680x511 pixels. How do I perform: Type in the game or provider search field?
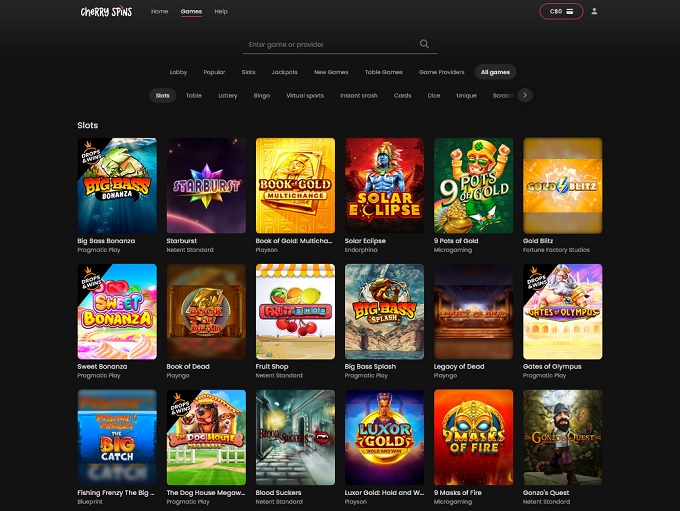coord(330,44)
